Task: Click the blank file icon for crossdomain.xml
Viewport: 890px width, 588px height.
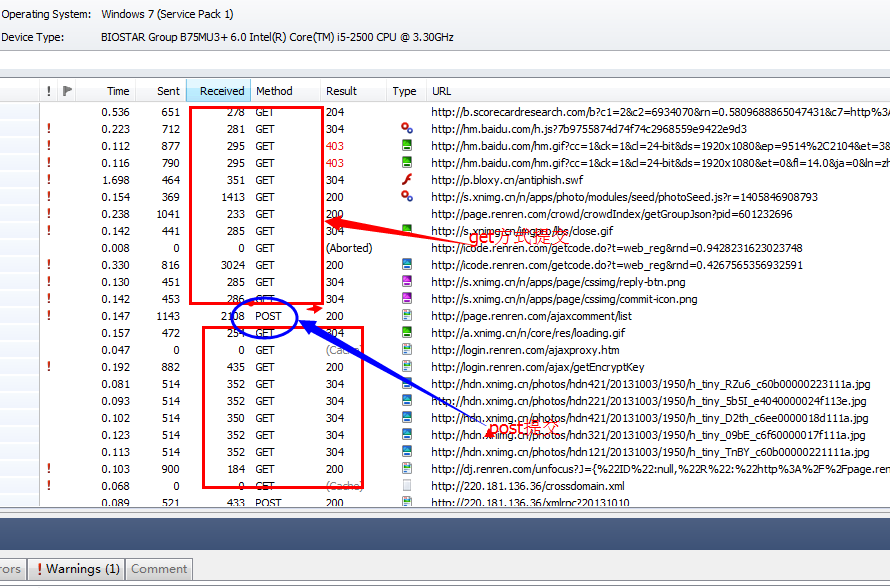Action: tap(406, 486)
